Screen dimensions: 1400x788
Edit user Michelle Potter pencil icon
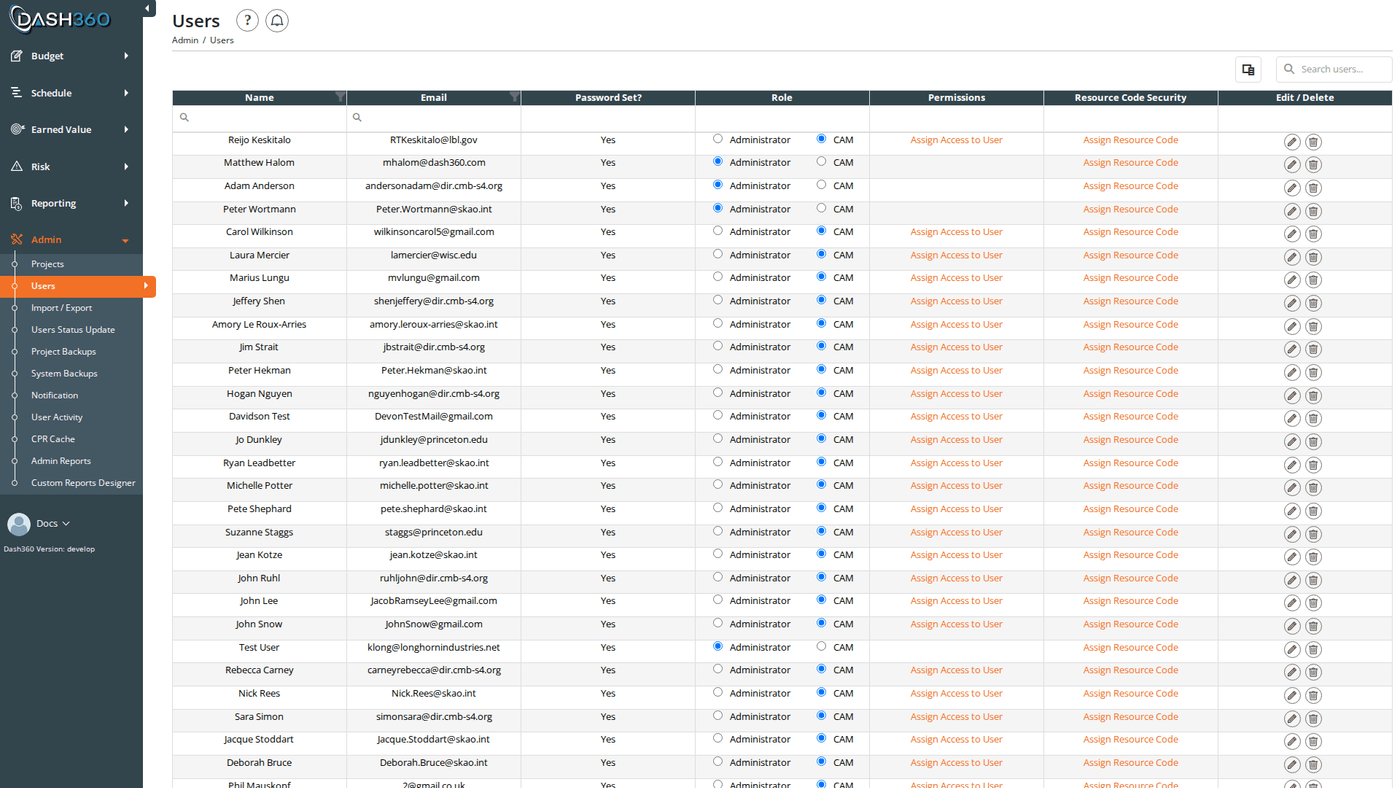[1292, 487]
